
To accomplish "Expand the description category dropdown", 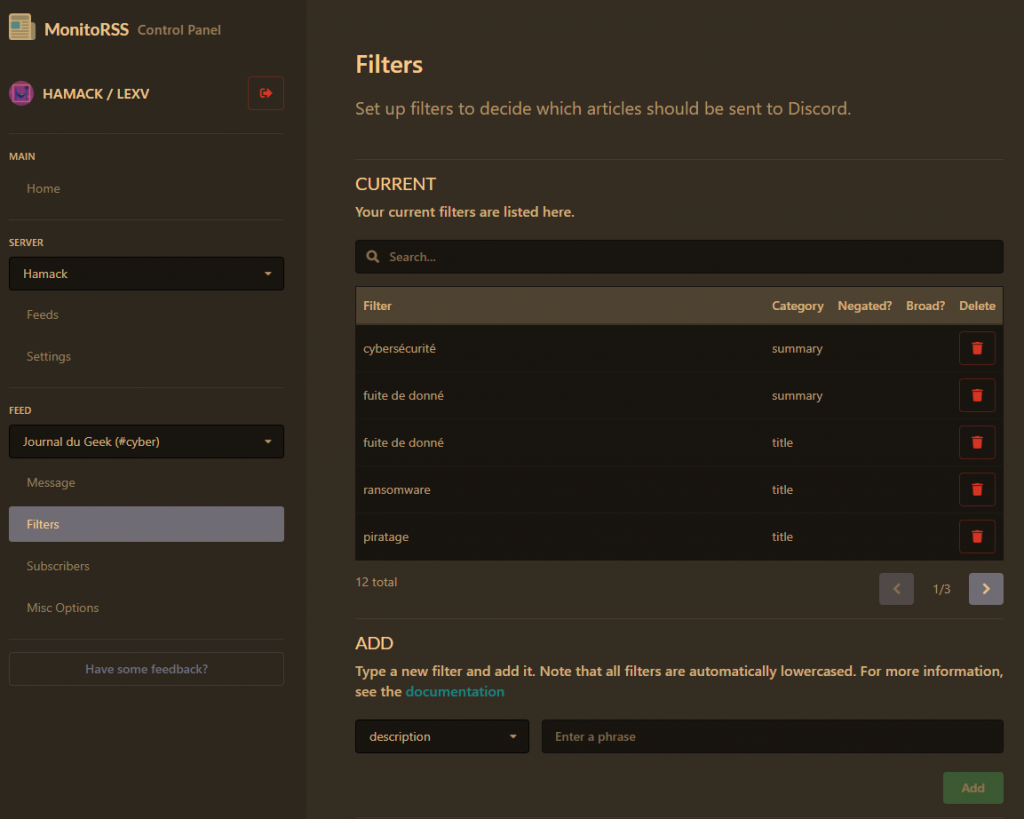I will 441,737.
